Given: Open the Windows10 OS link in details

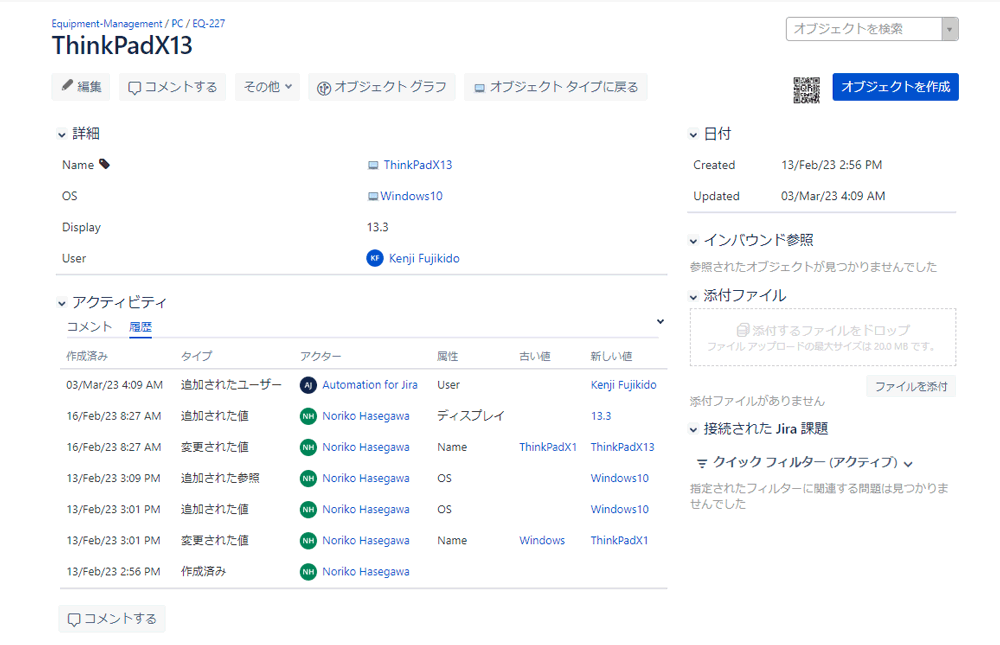Looking at the screenshot, I should [x=411, y=196].
